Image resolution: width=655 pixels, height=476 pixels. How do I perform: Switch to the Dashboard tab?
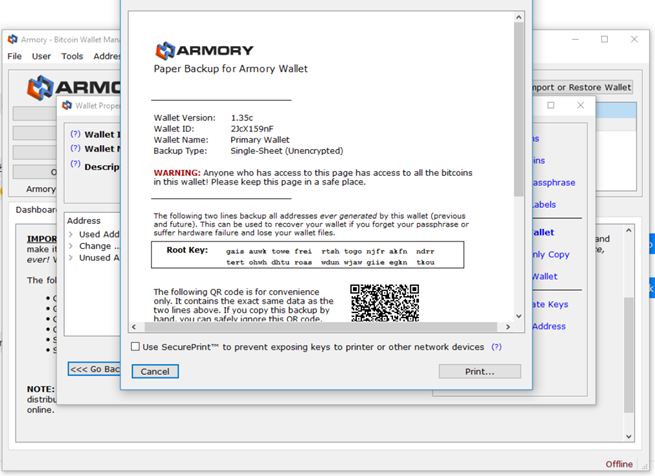(36, 210)
